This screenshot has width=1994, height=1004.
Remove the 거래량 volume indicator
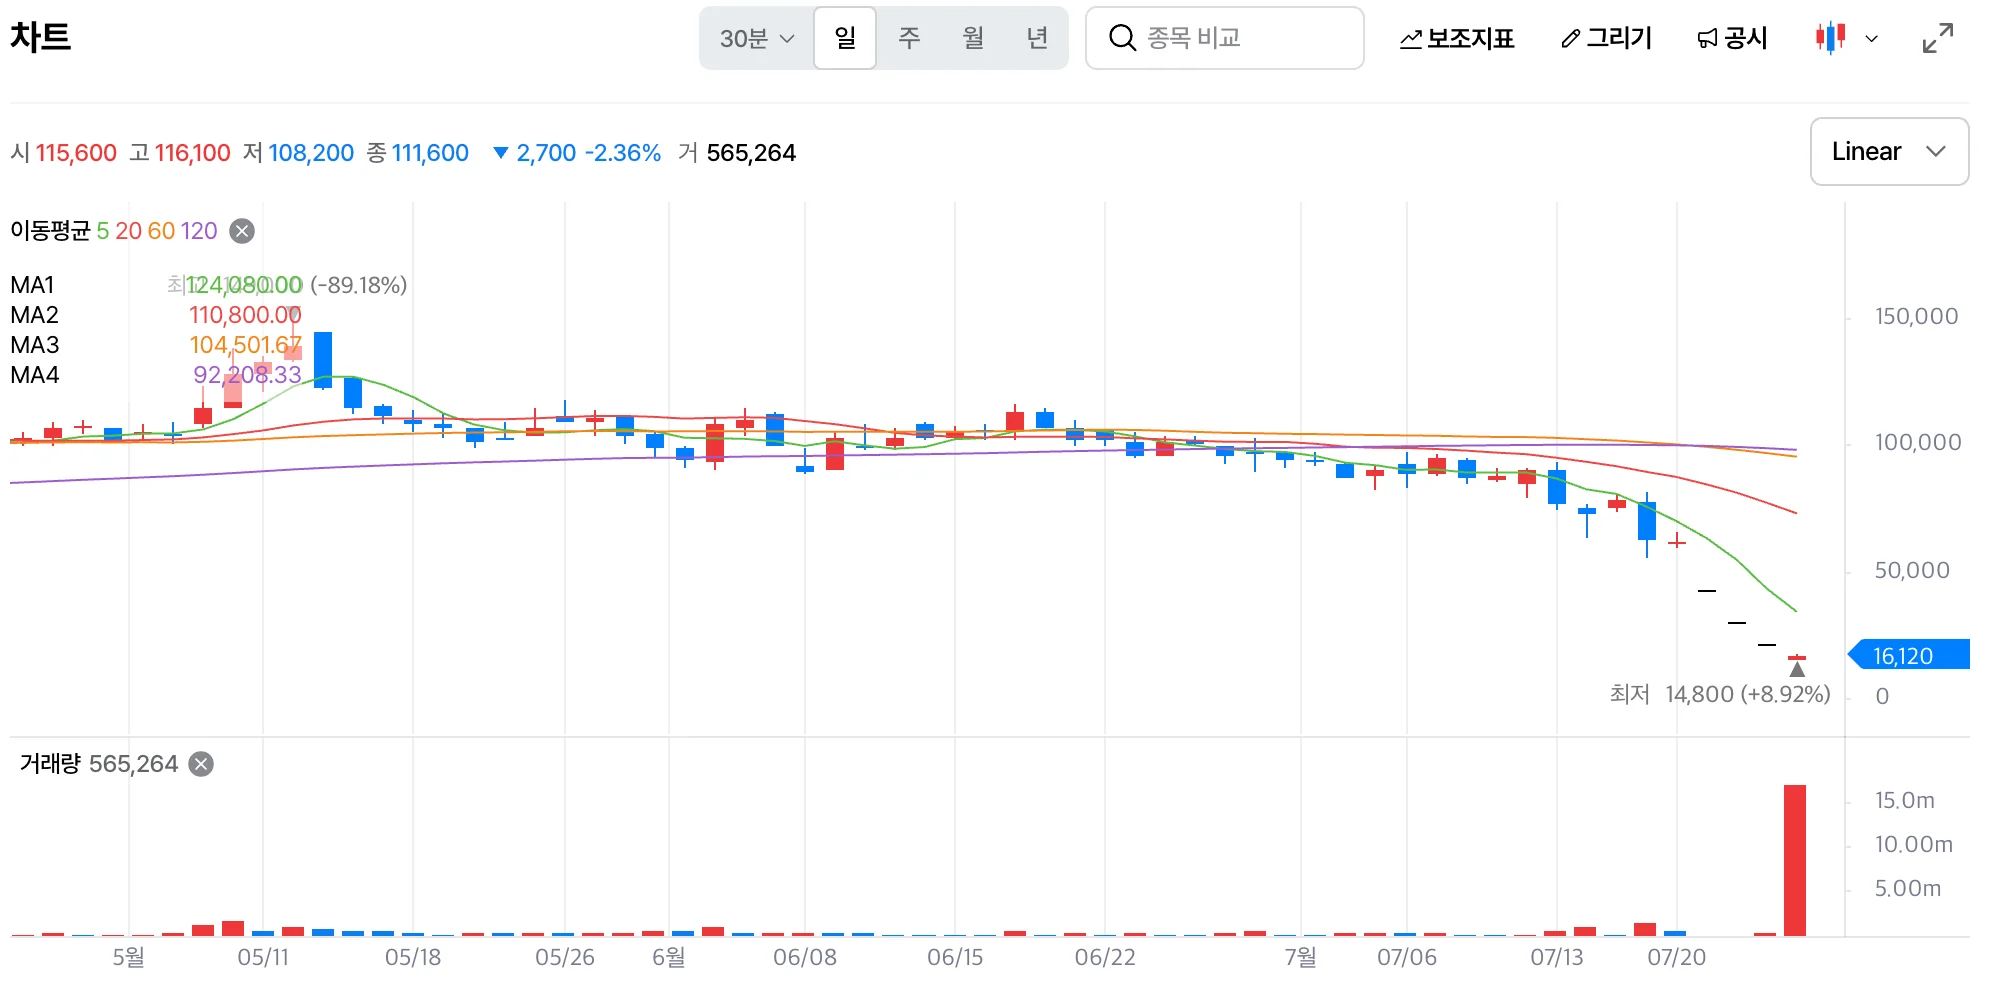[201, 764]
